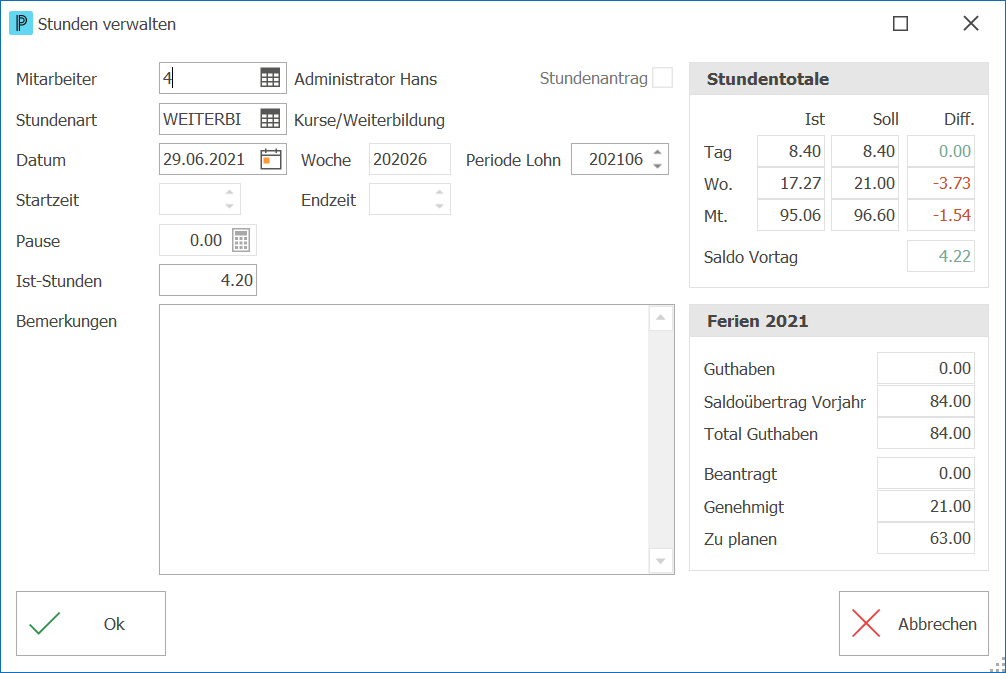The width and height of the screenshot is (1006, 673).
Task: Open the Stundenart lookup table icon
Action: click(270, 119)
